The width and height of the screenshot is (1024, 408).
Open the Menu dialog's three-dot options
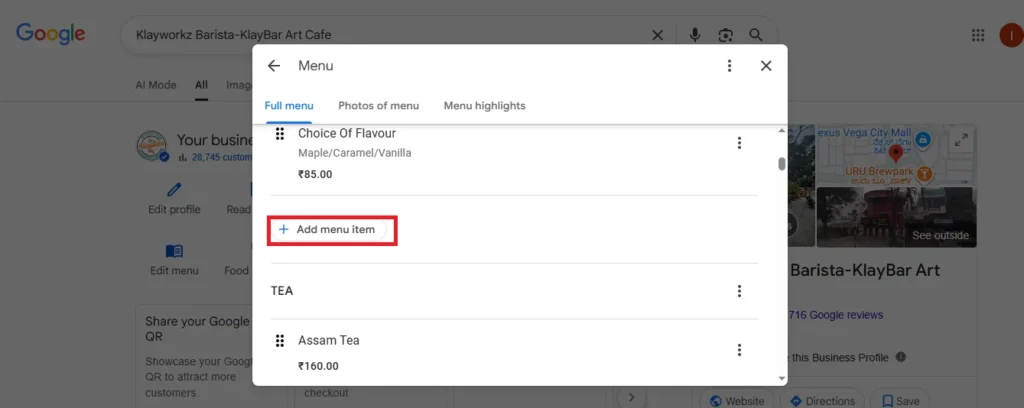coord(729,66)
